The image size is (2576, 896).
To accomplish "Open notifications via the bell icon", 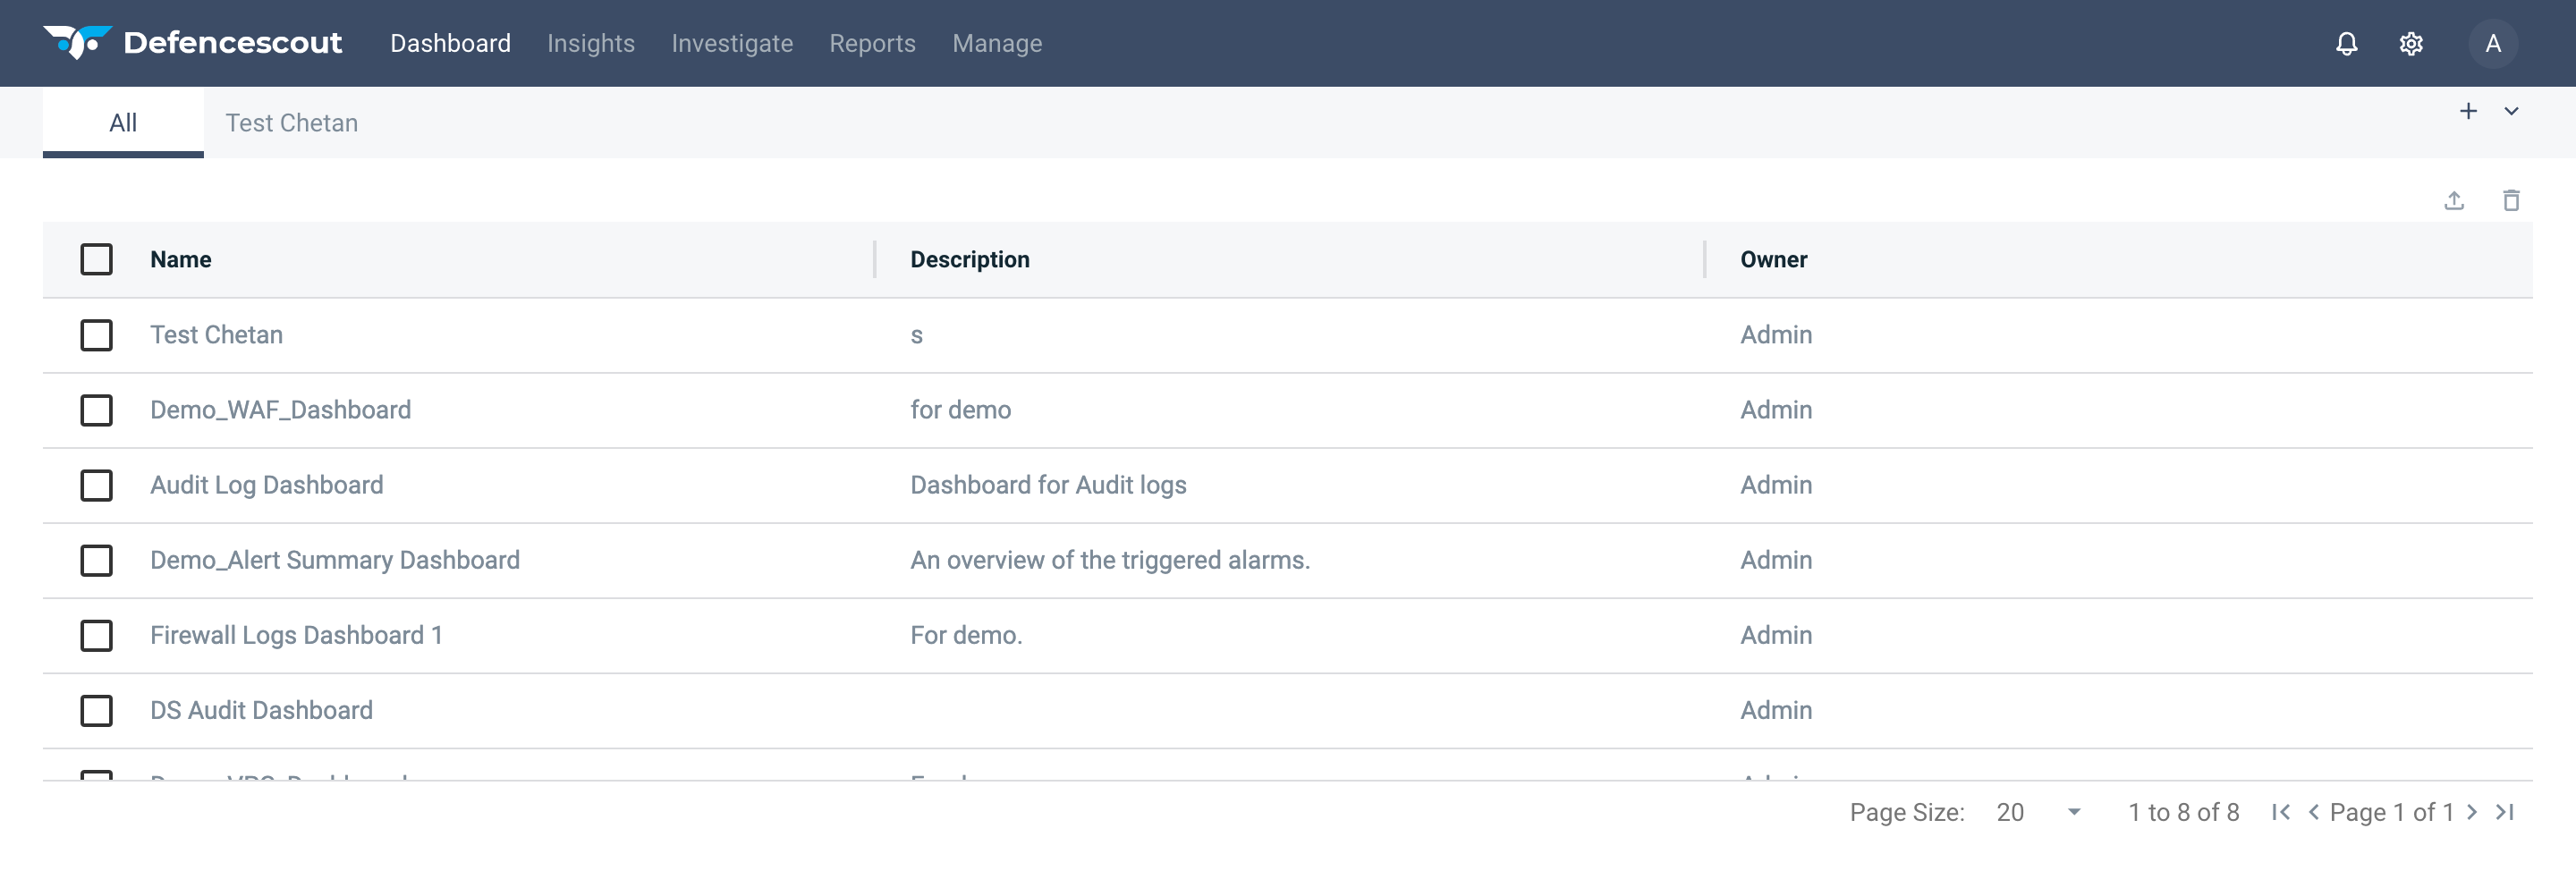I will pyautogui.click(x=2346, y=43).
